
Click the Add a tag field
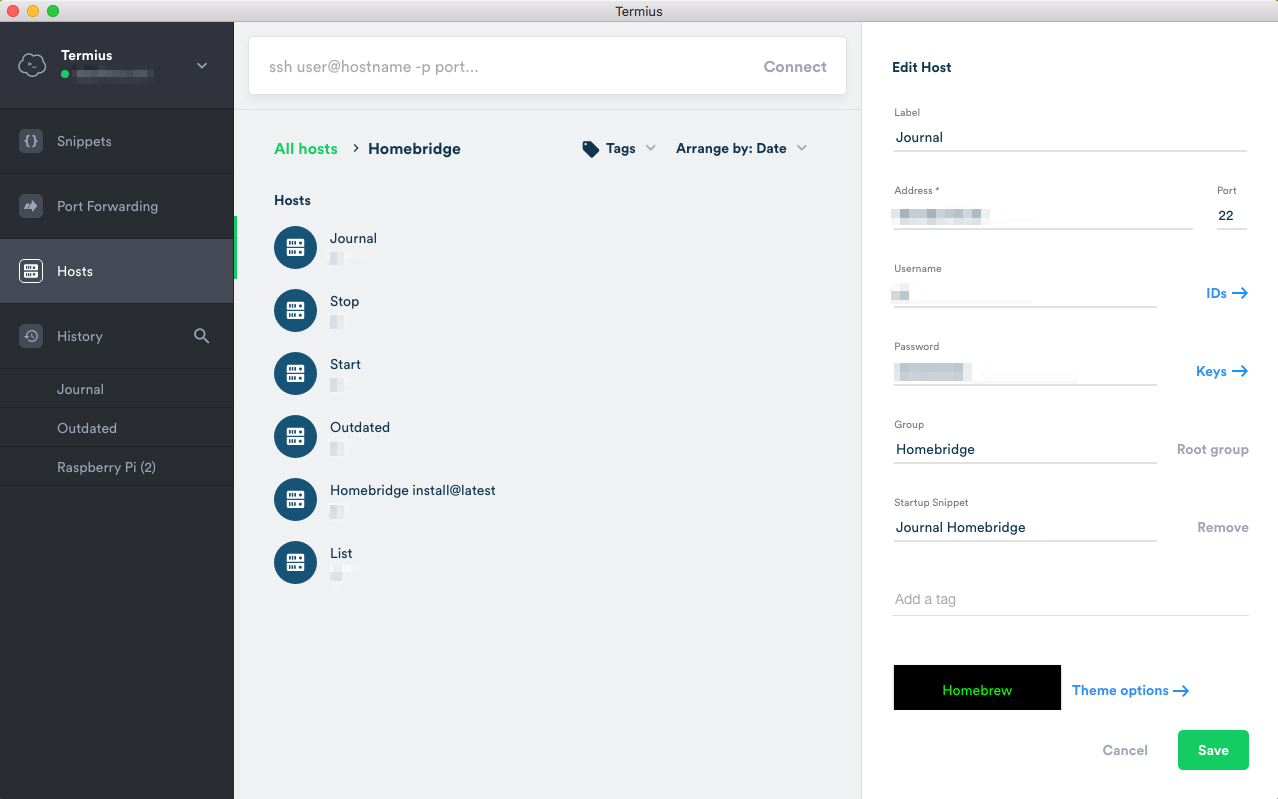pyautogui.click(x=1069, y=599)
